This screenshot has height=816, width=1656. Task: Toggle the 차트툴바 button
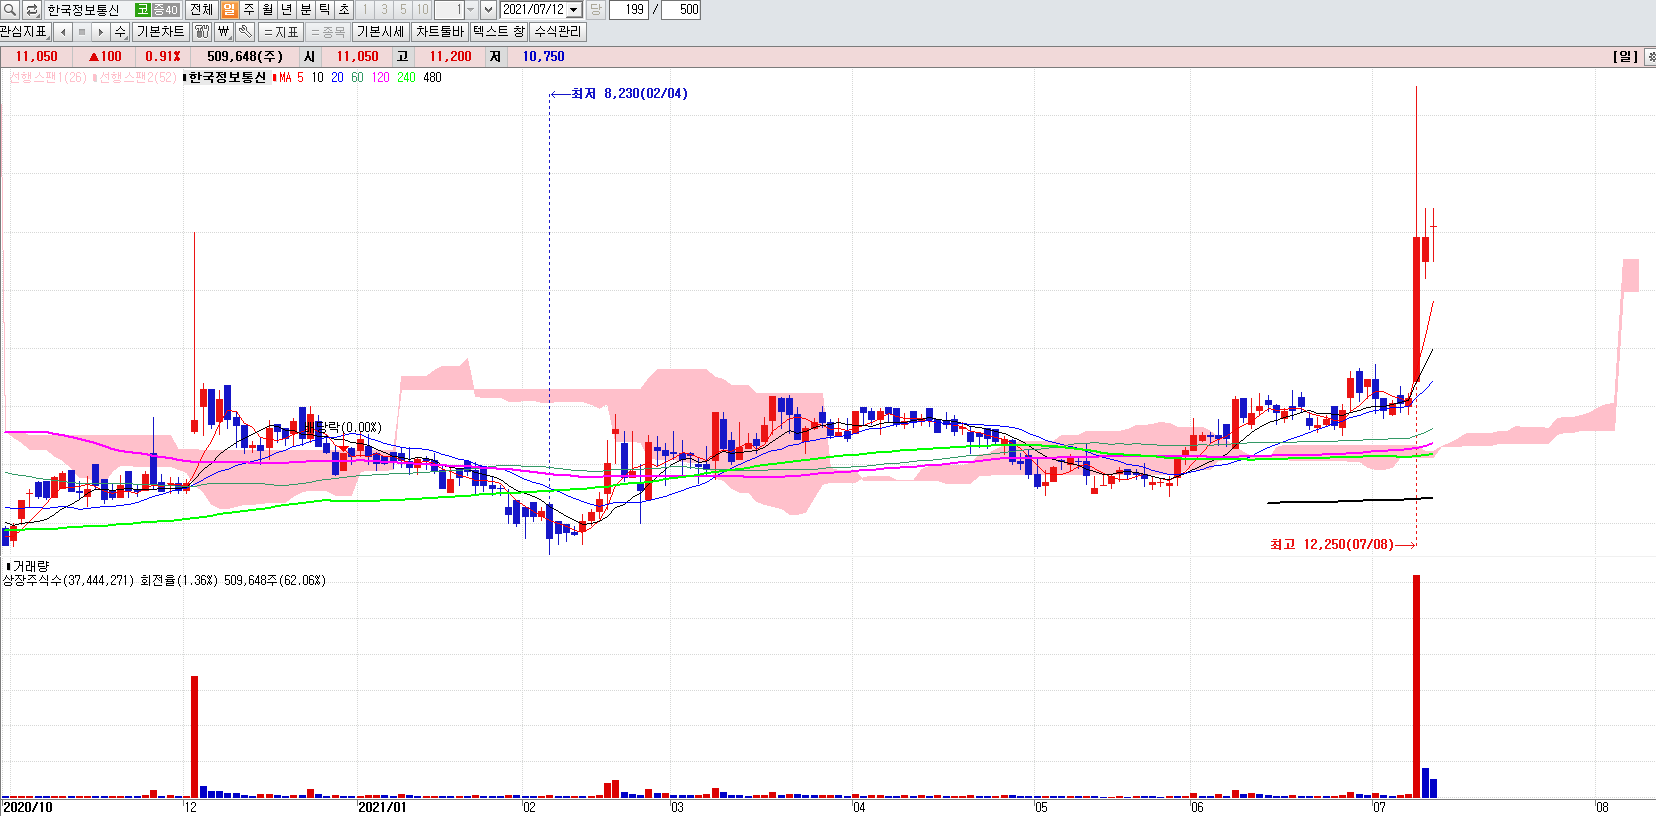(x=440, y=32)
